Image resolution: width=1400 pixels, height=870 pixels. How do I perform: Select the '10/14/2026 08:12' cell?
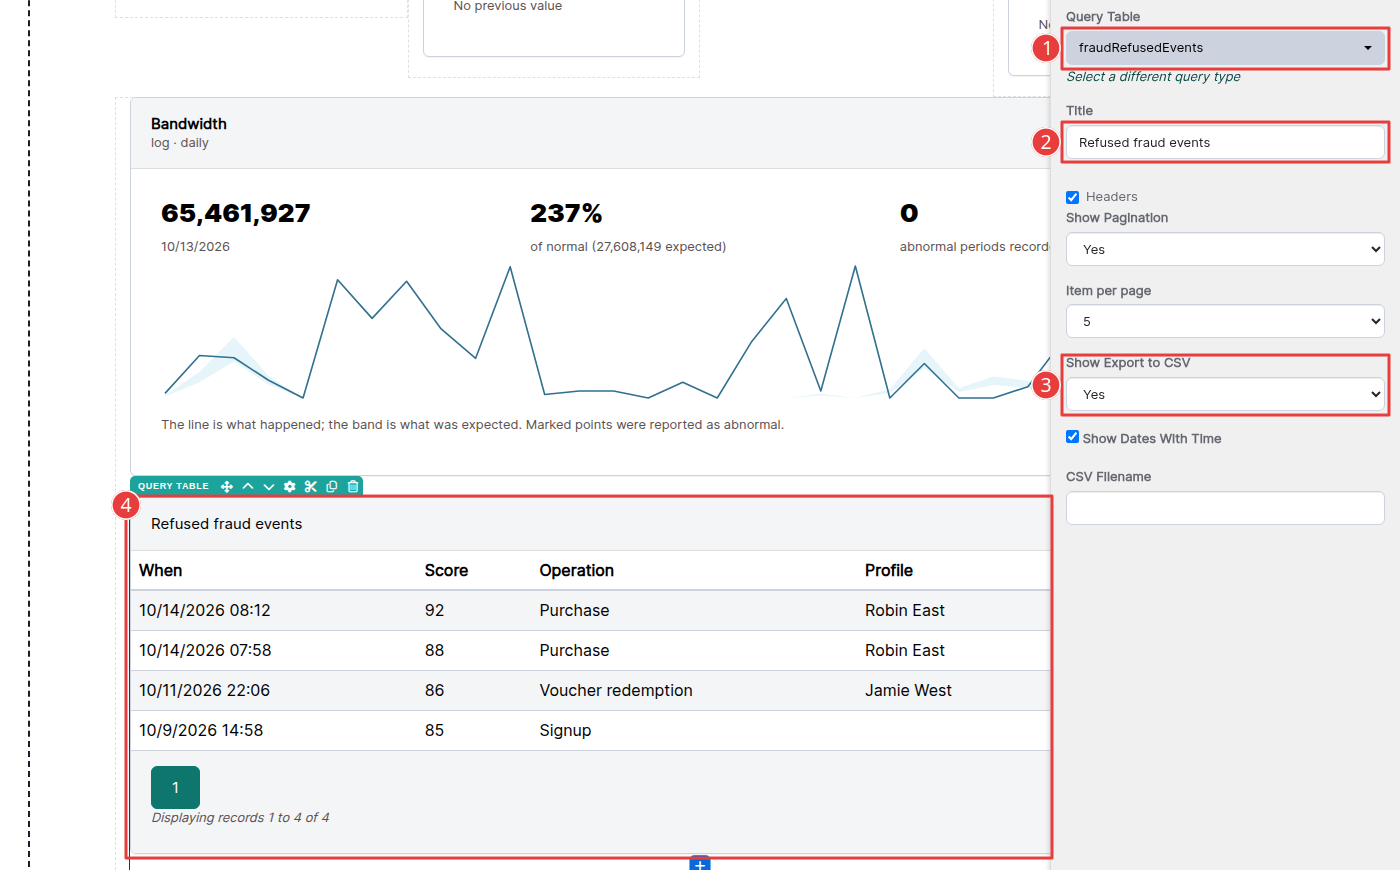[205, 610]
